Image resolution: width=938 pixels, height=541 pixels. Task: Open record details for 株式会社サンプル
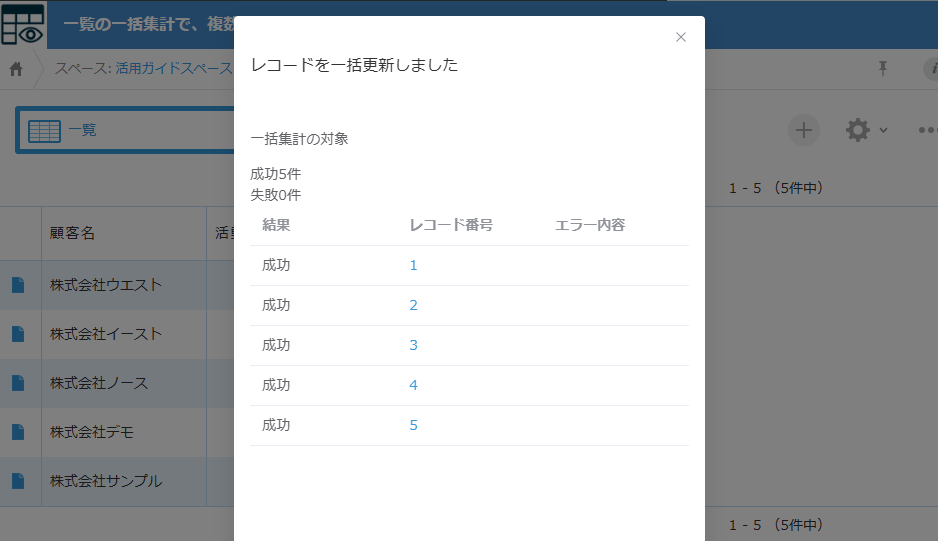(18, 481)
